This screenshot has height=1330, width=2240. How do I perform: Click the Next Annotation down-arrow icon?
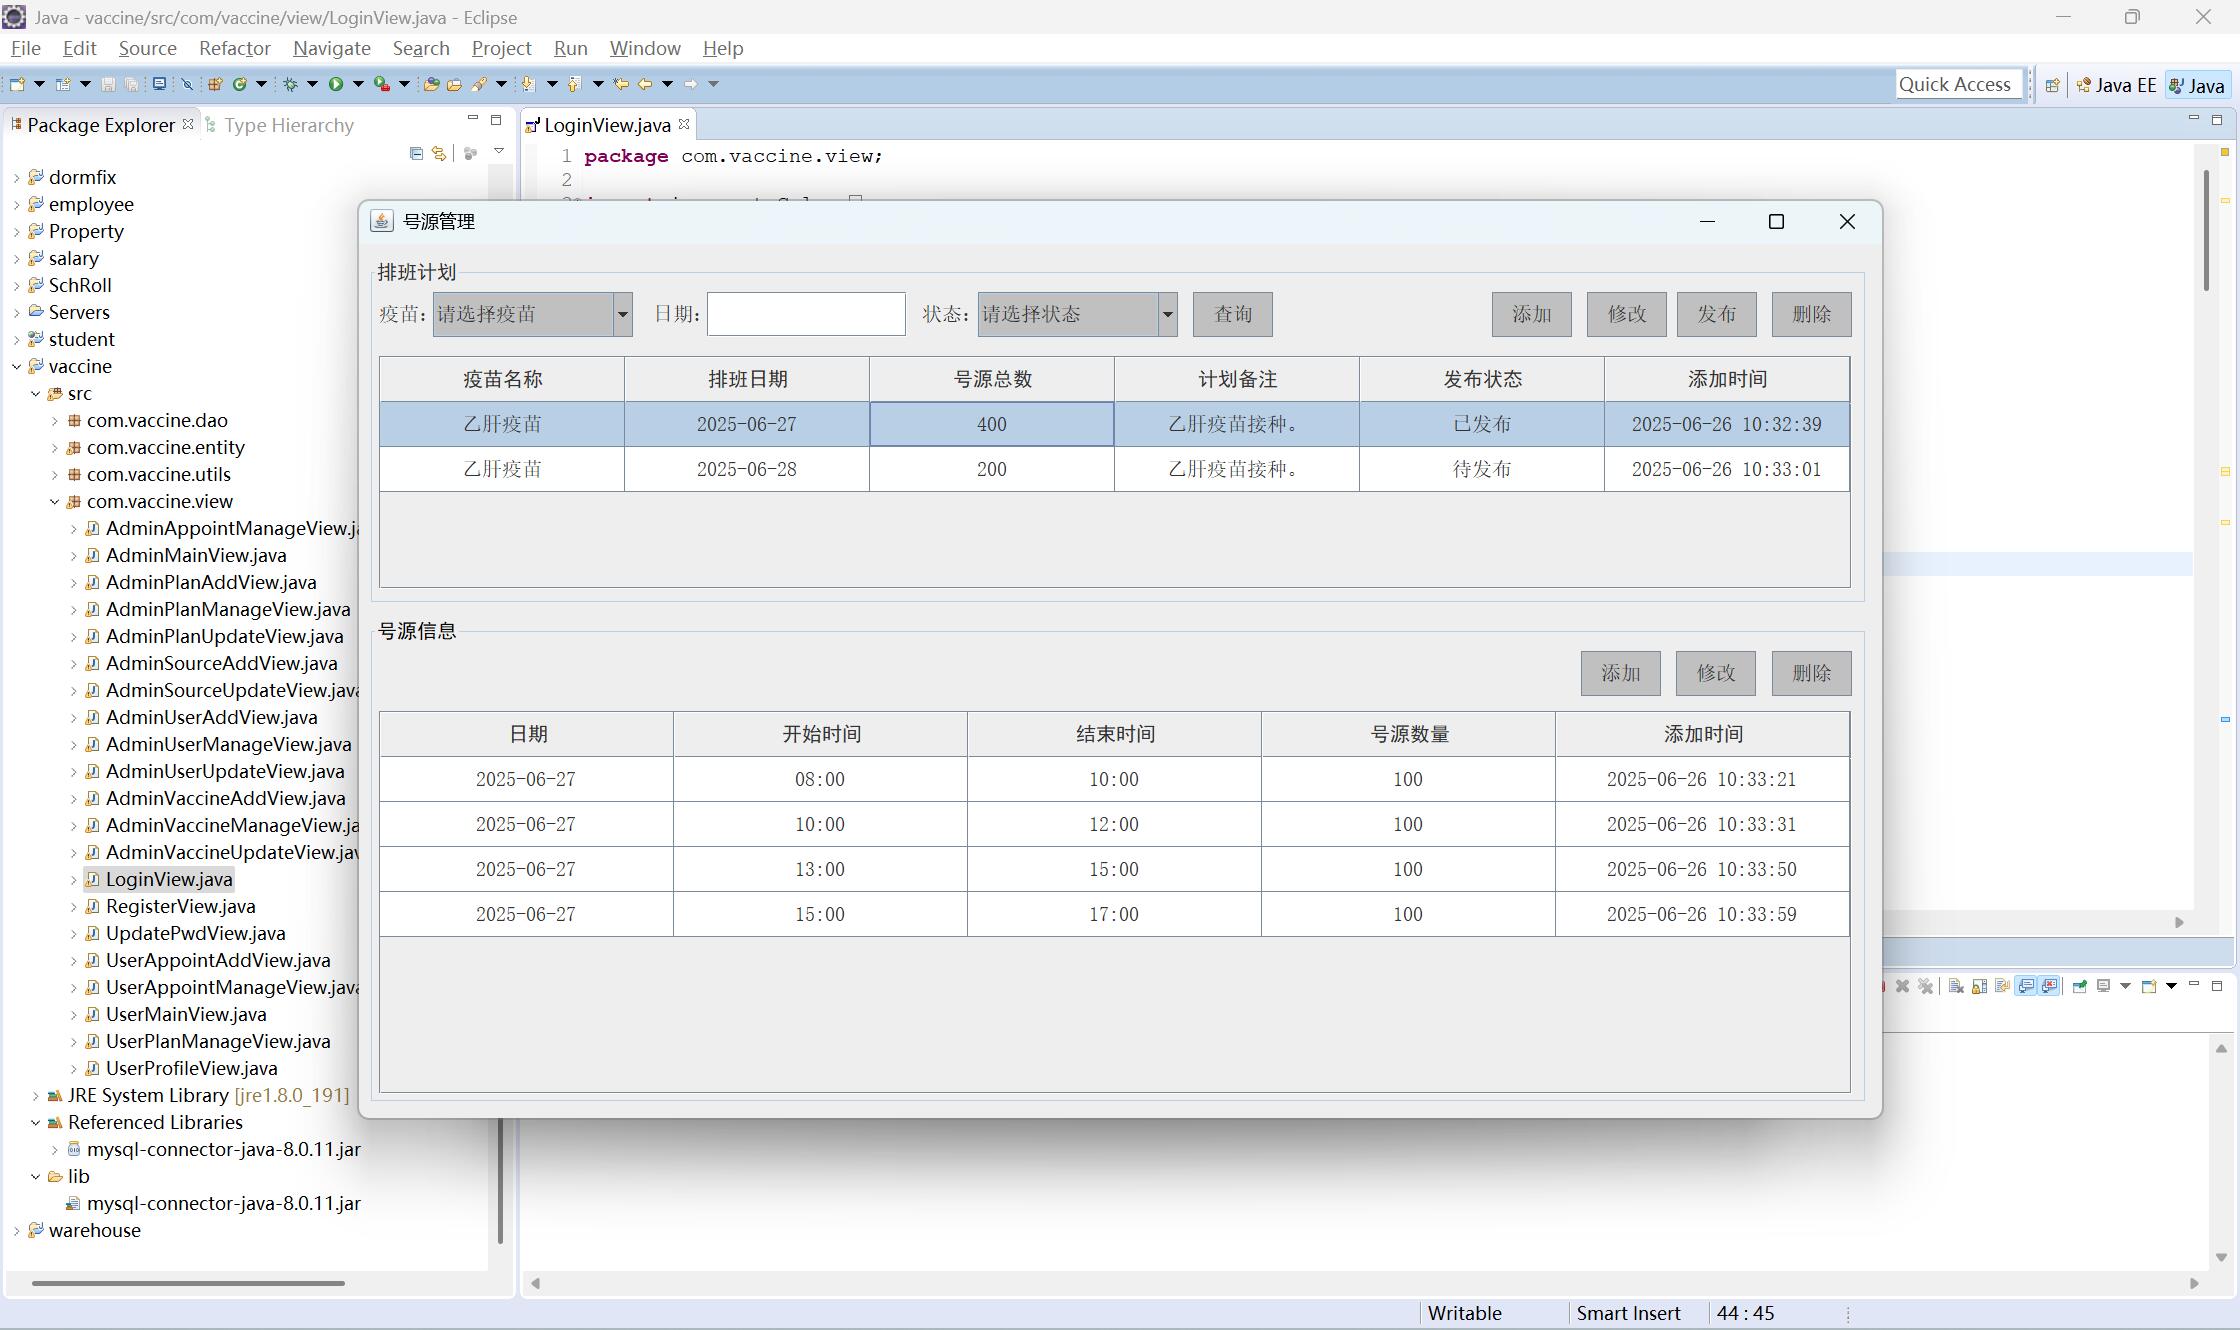528,84
